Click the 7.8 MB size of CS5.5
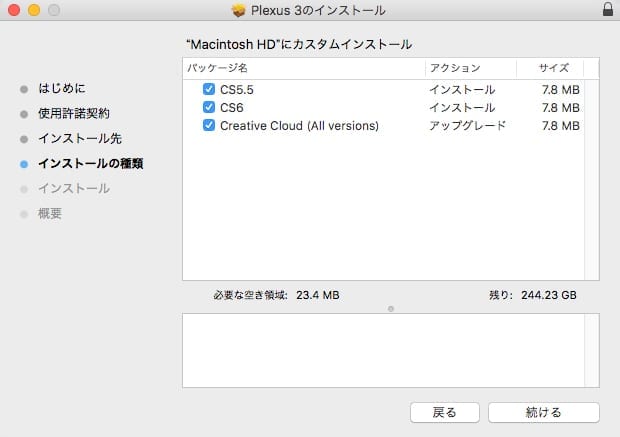 561,89
